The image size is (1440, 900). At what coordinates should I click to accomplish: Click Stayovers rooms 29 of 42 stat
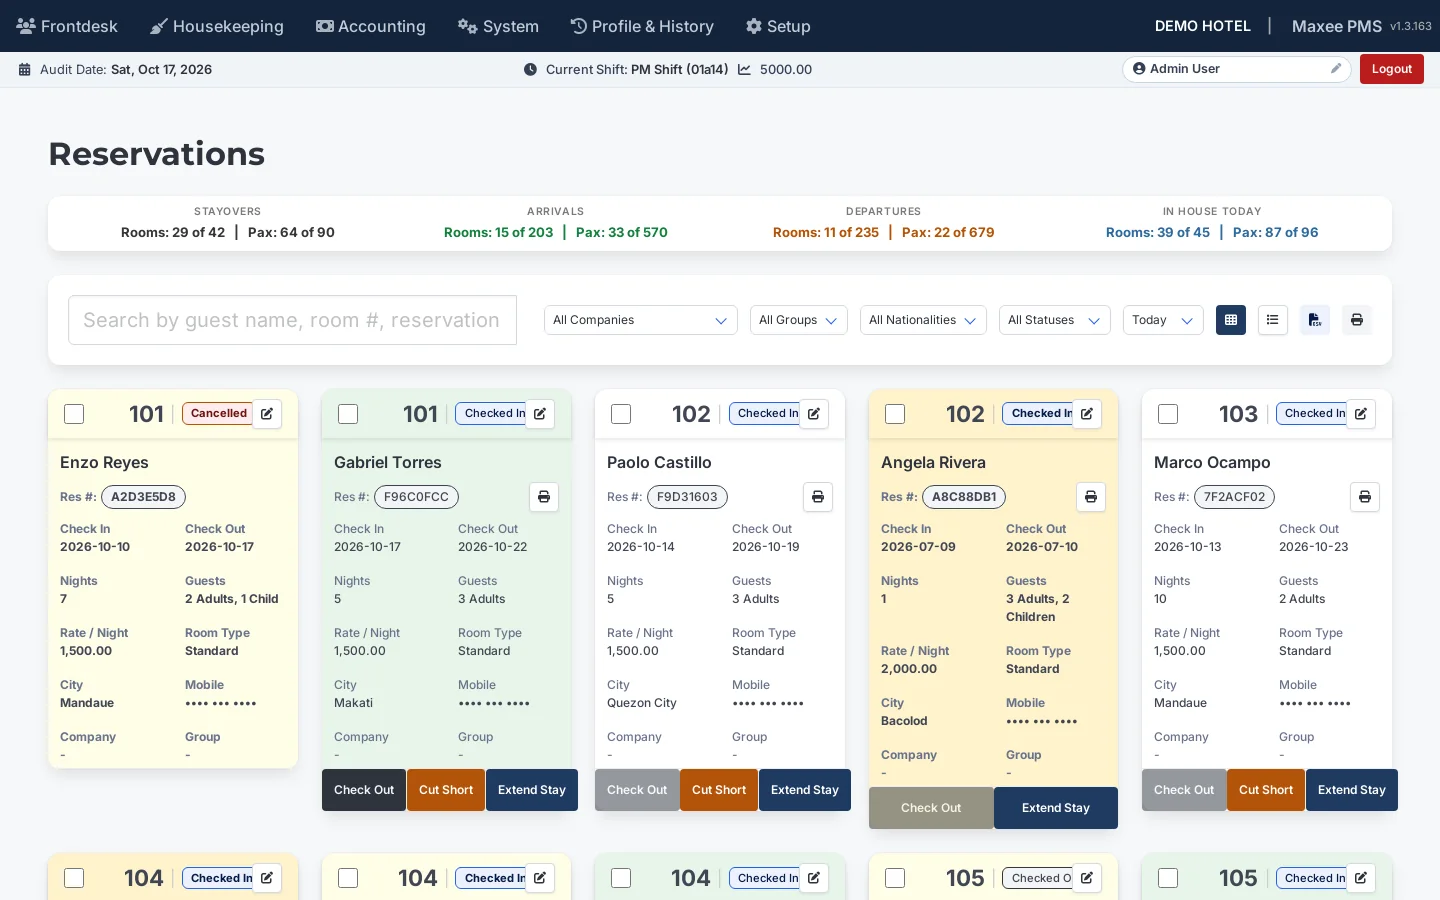[x=173, y=232]
